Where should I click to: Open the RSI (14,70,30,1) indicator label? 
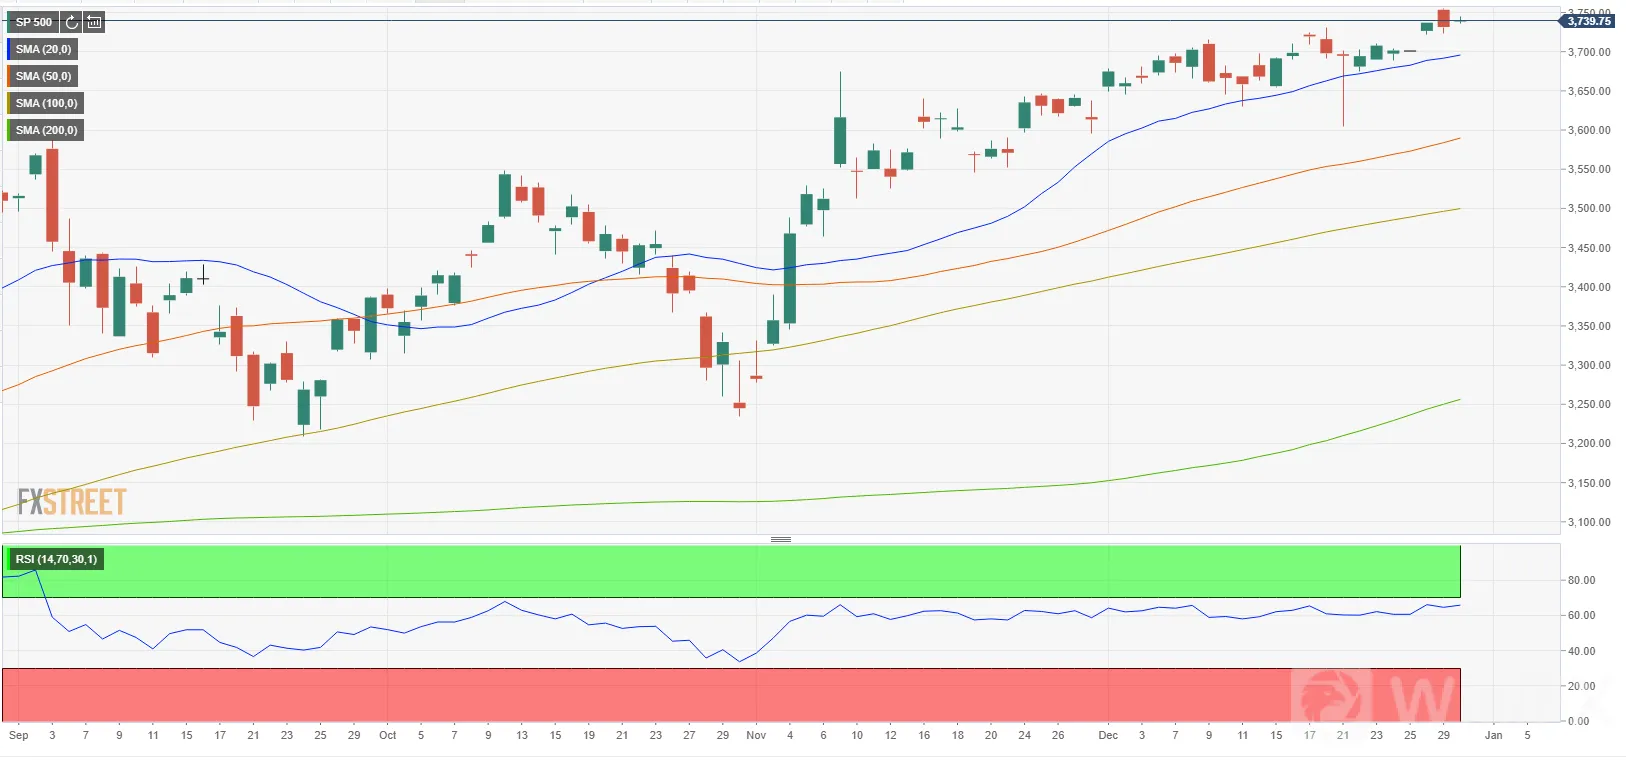coord(56,559)
